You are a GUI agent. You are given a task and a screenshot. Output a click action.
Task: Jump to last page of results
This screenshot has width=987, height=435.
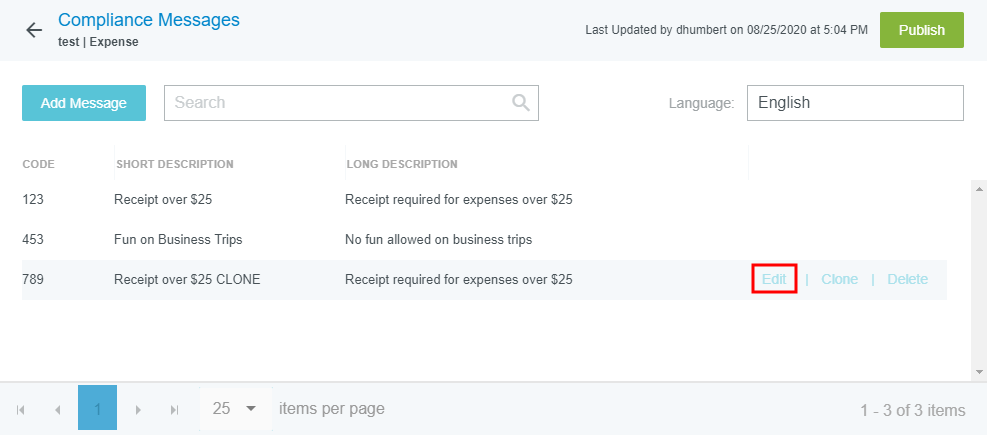174,409
